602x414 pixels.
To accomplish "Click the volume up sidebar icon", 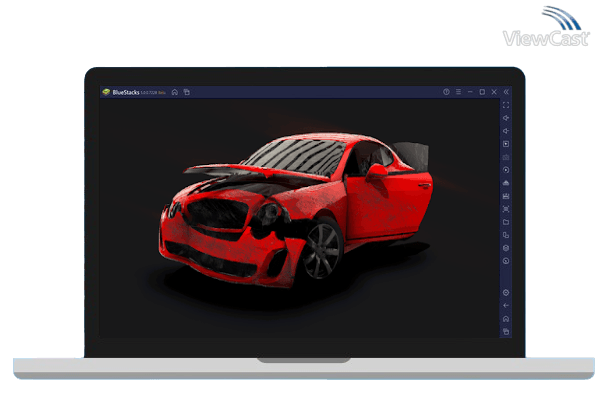I will point(506,118).
